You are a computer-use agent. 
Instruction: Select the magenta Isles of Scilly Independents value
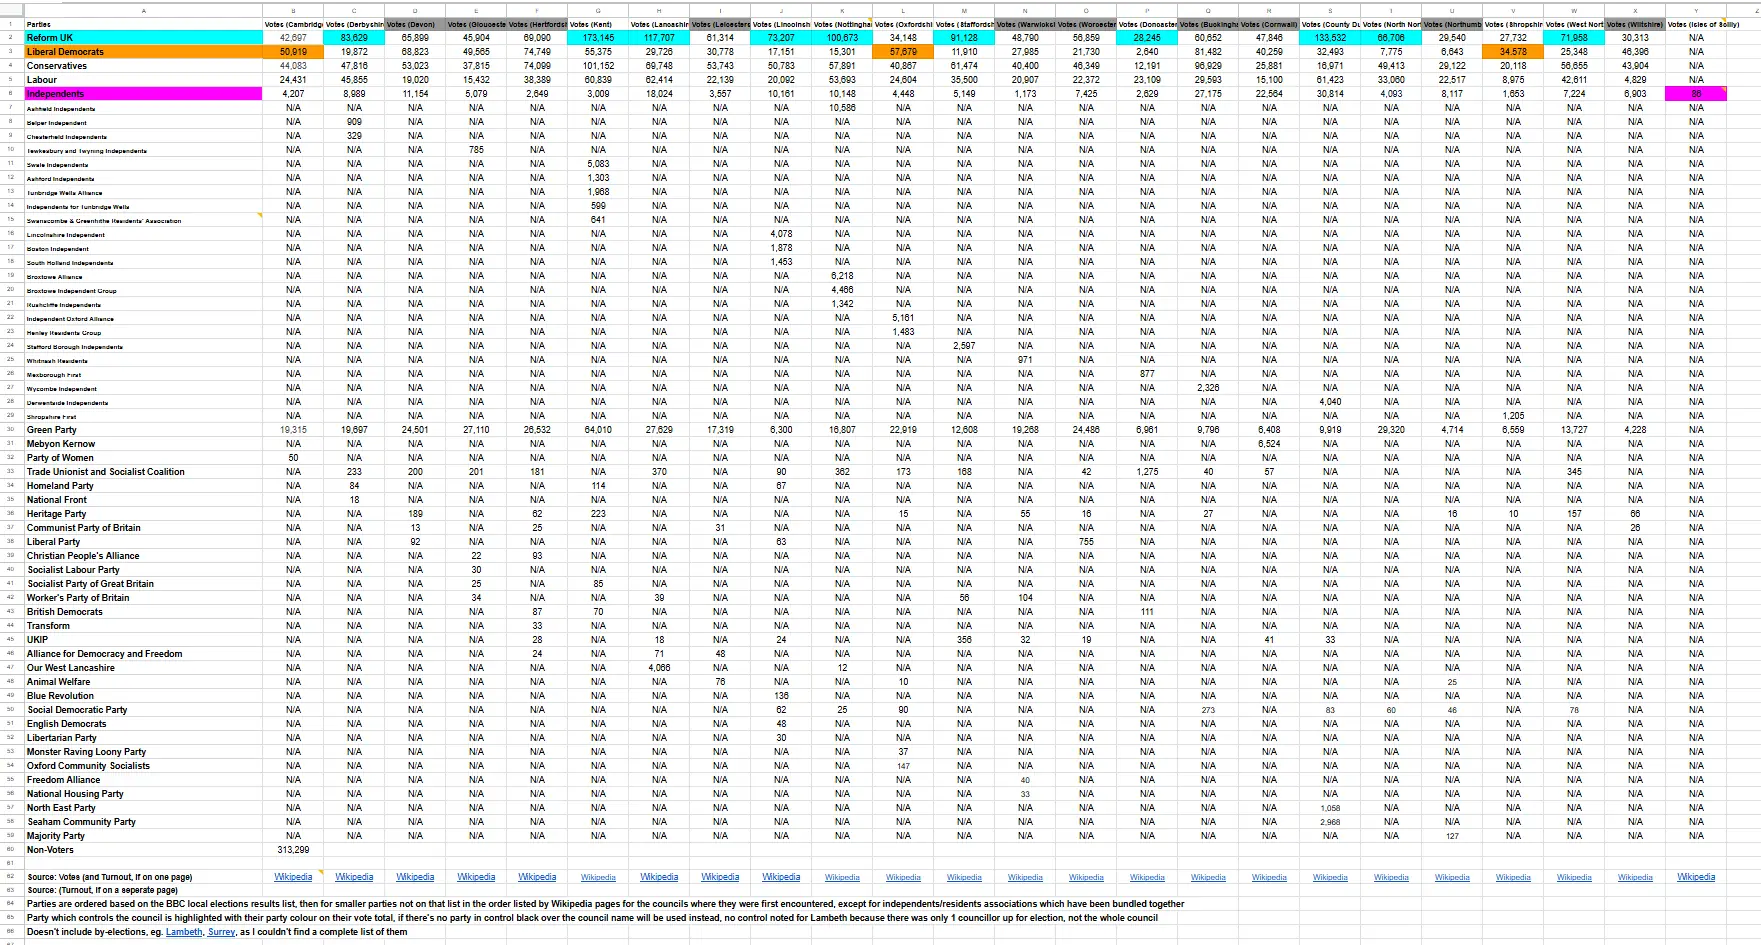[1696, 94]
